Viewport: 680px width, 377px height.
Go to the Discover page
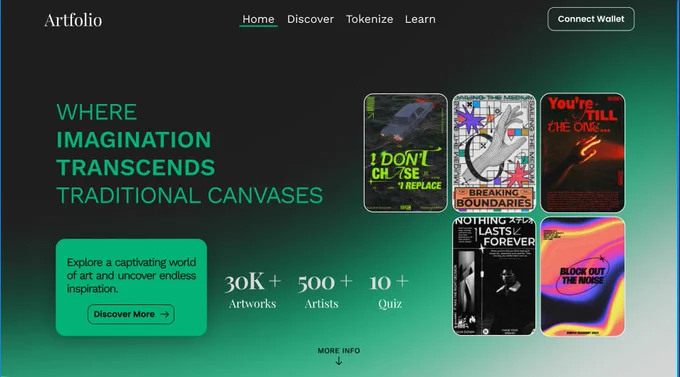(311, 19)
